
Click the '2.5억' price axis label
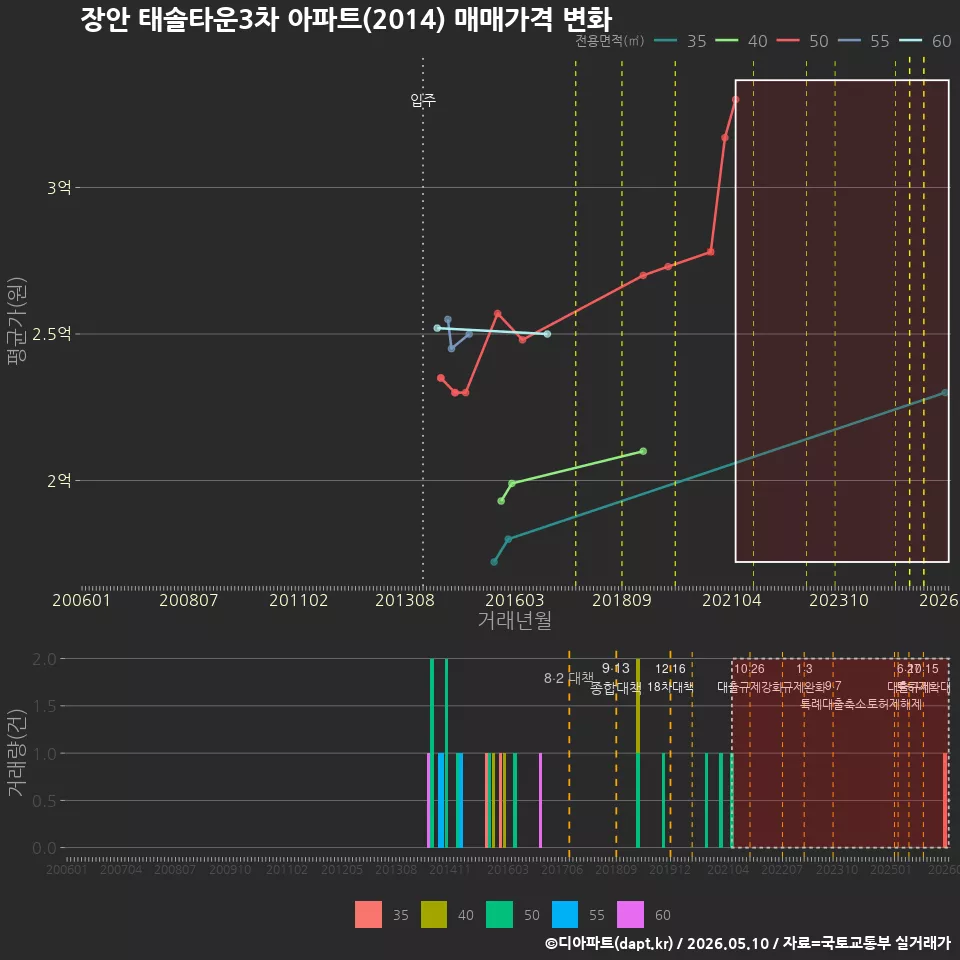coord(52,334)
